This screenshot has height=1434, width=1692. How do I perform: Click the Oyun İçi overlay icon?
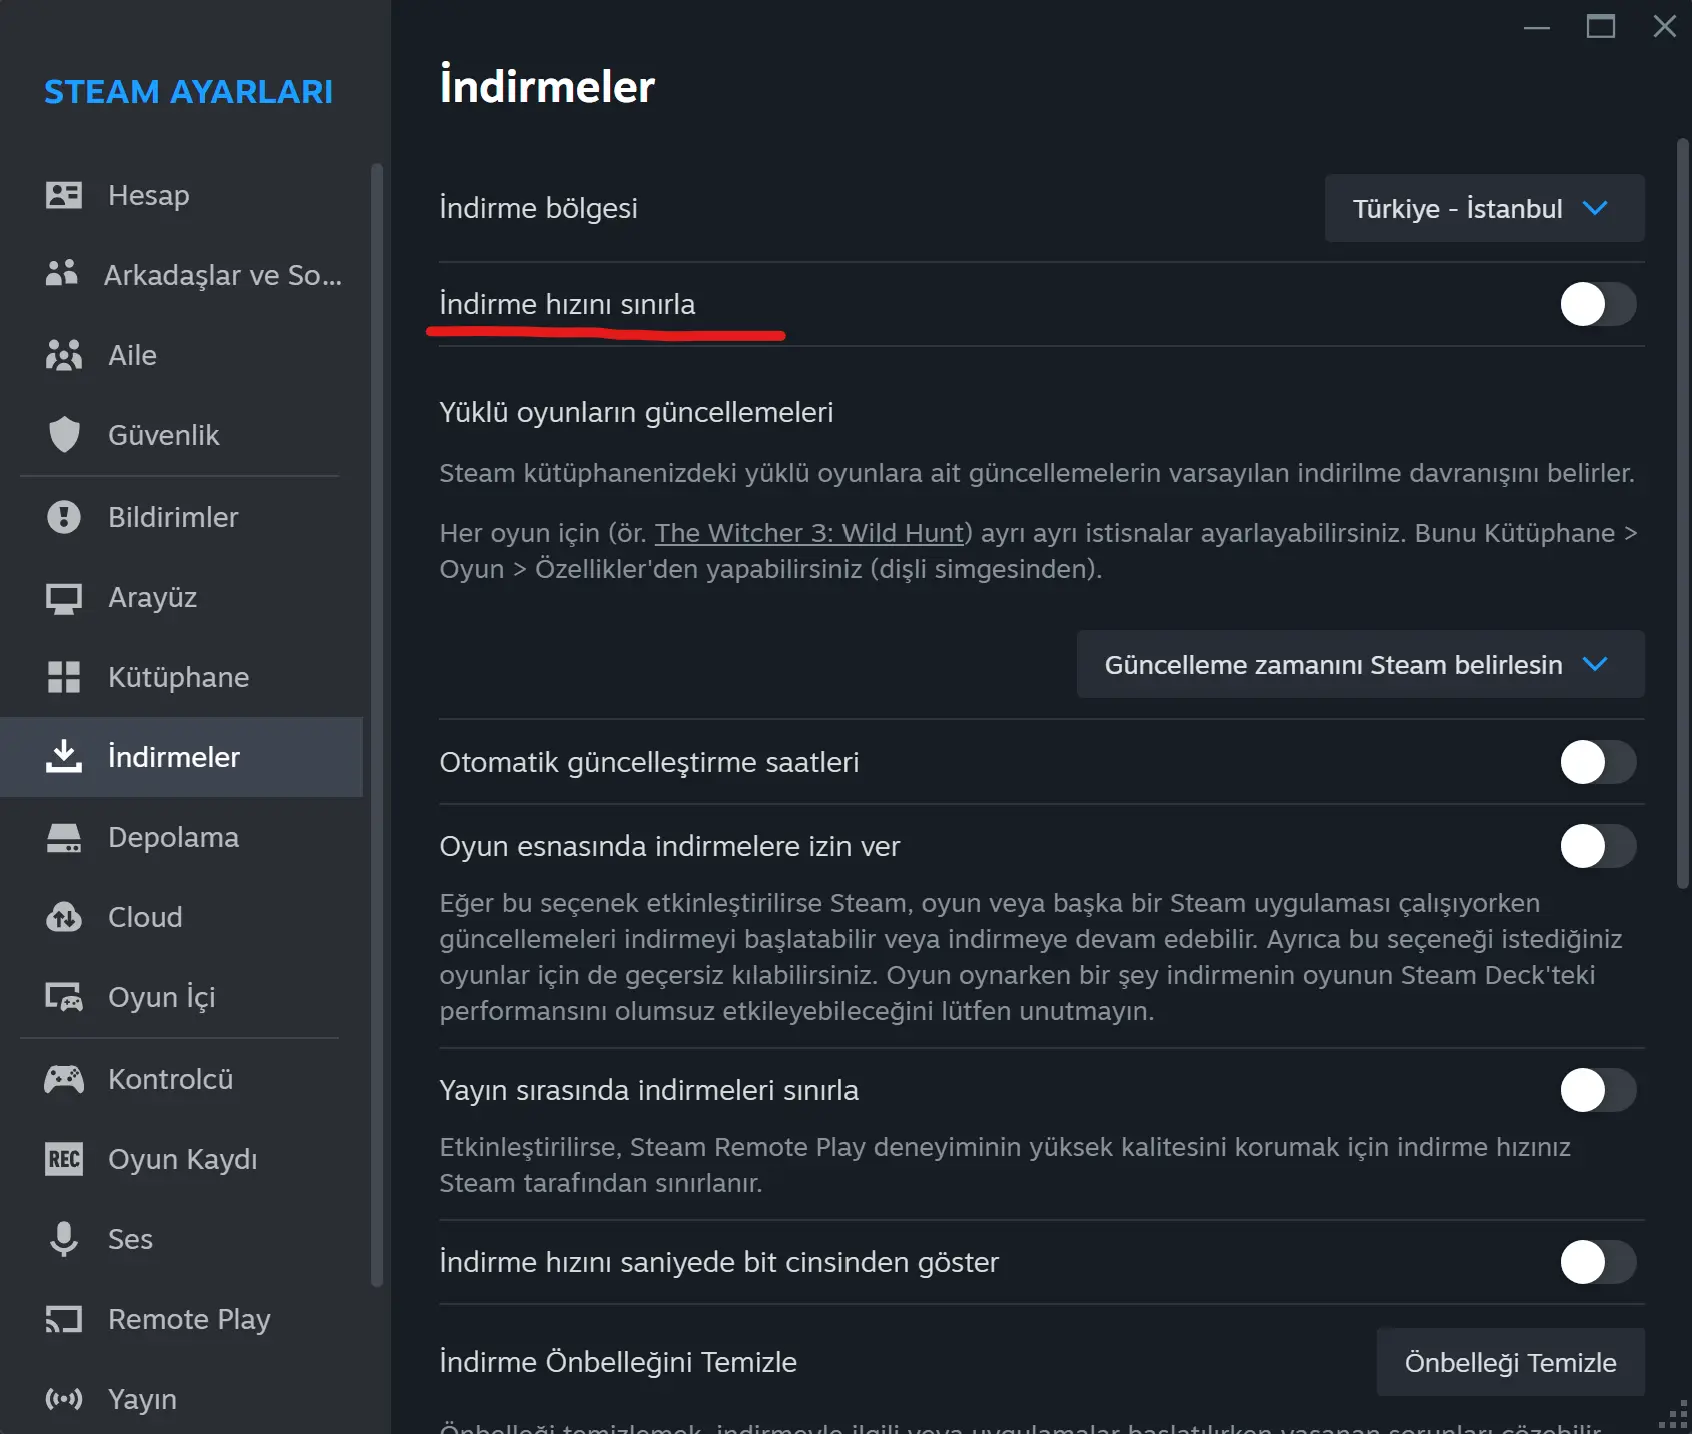click(64, 997)
